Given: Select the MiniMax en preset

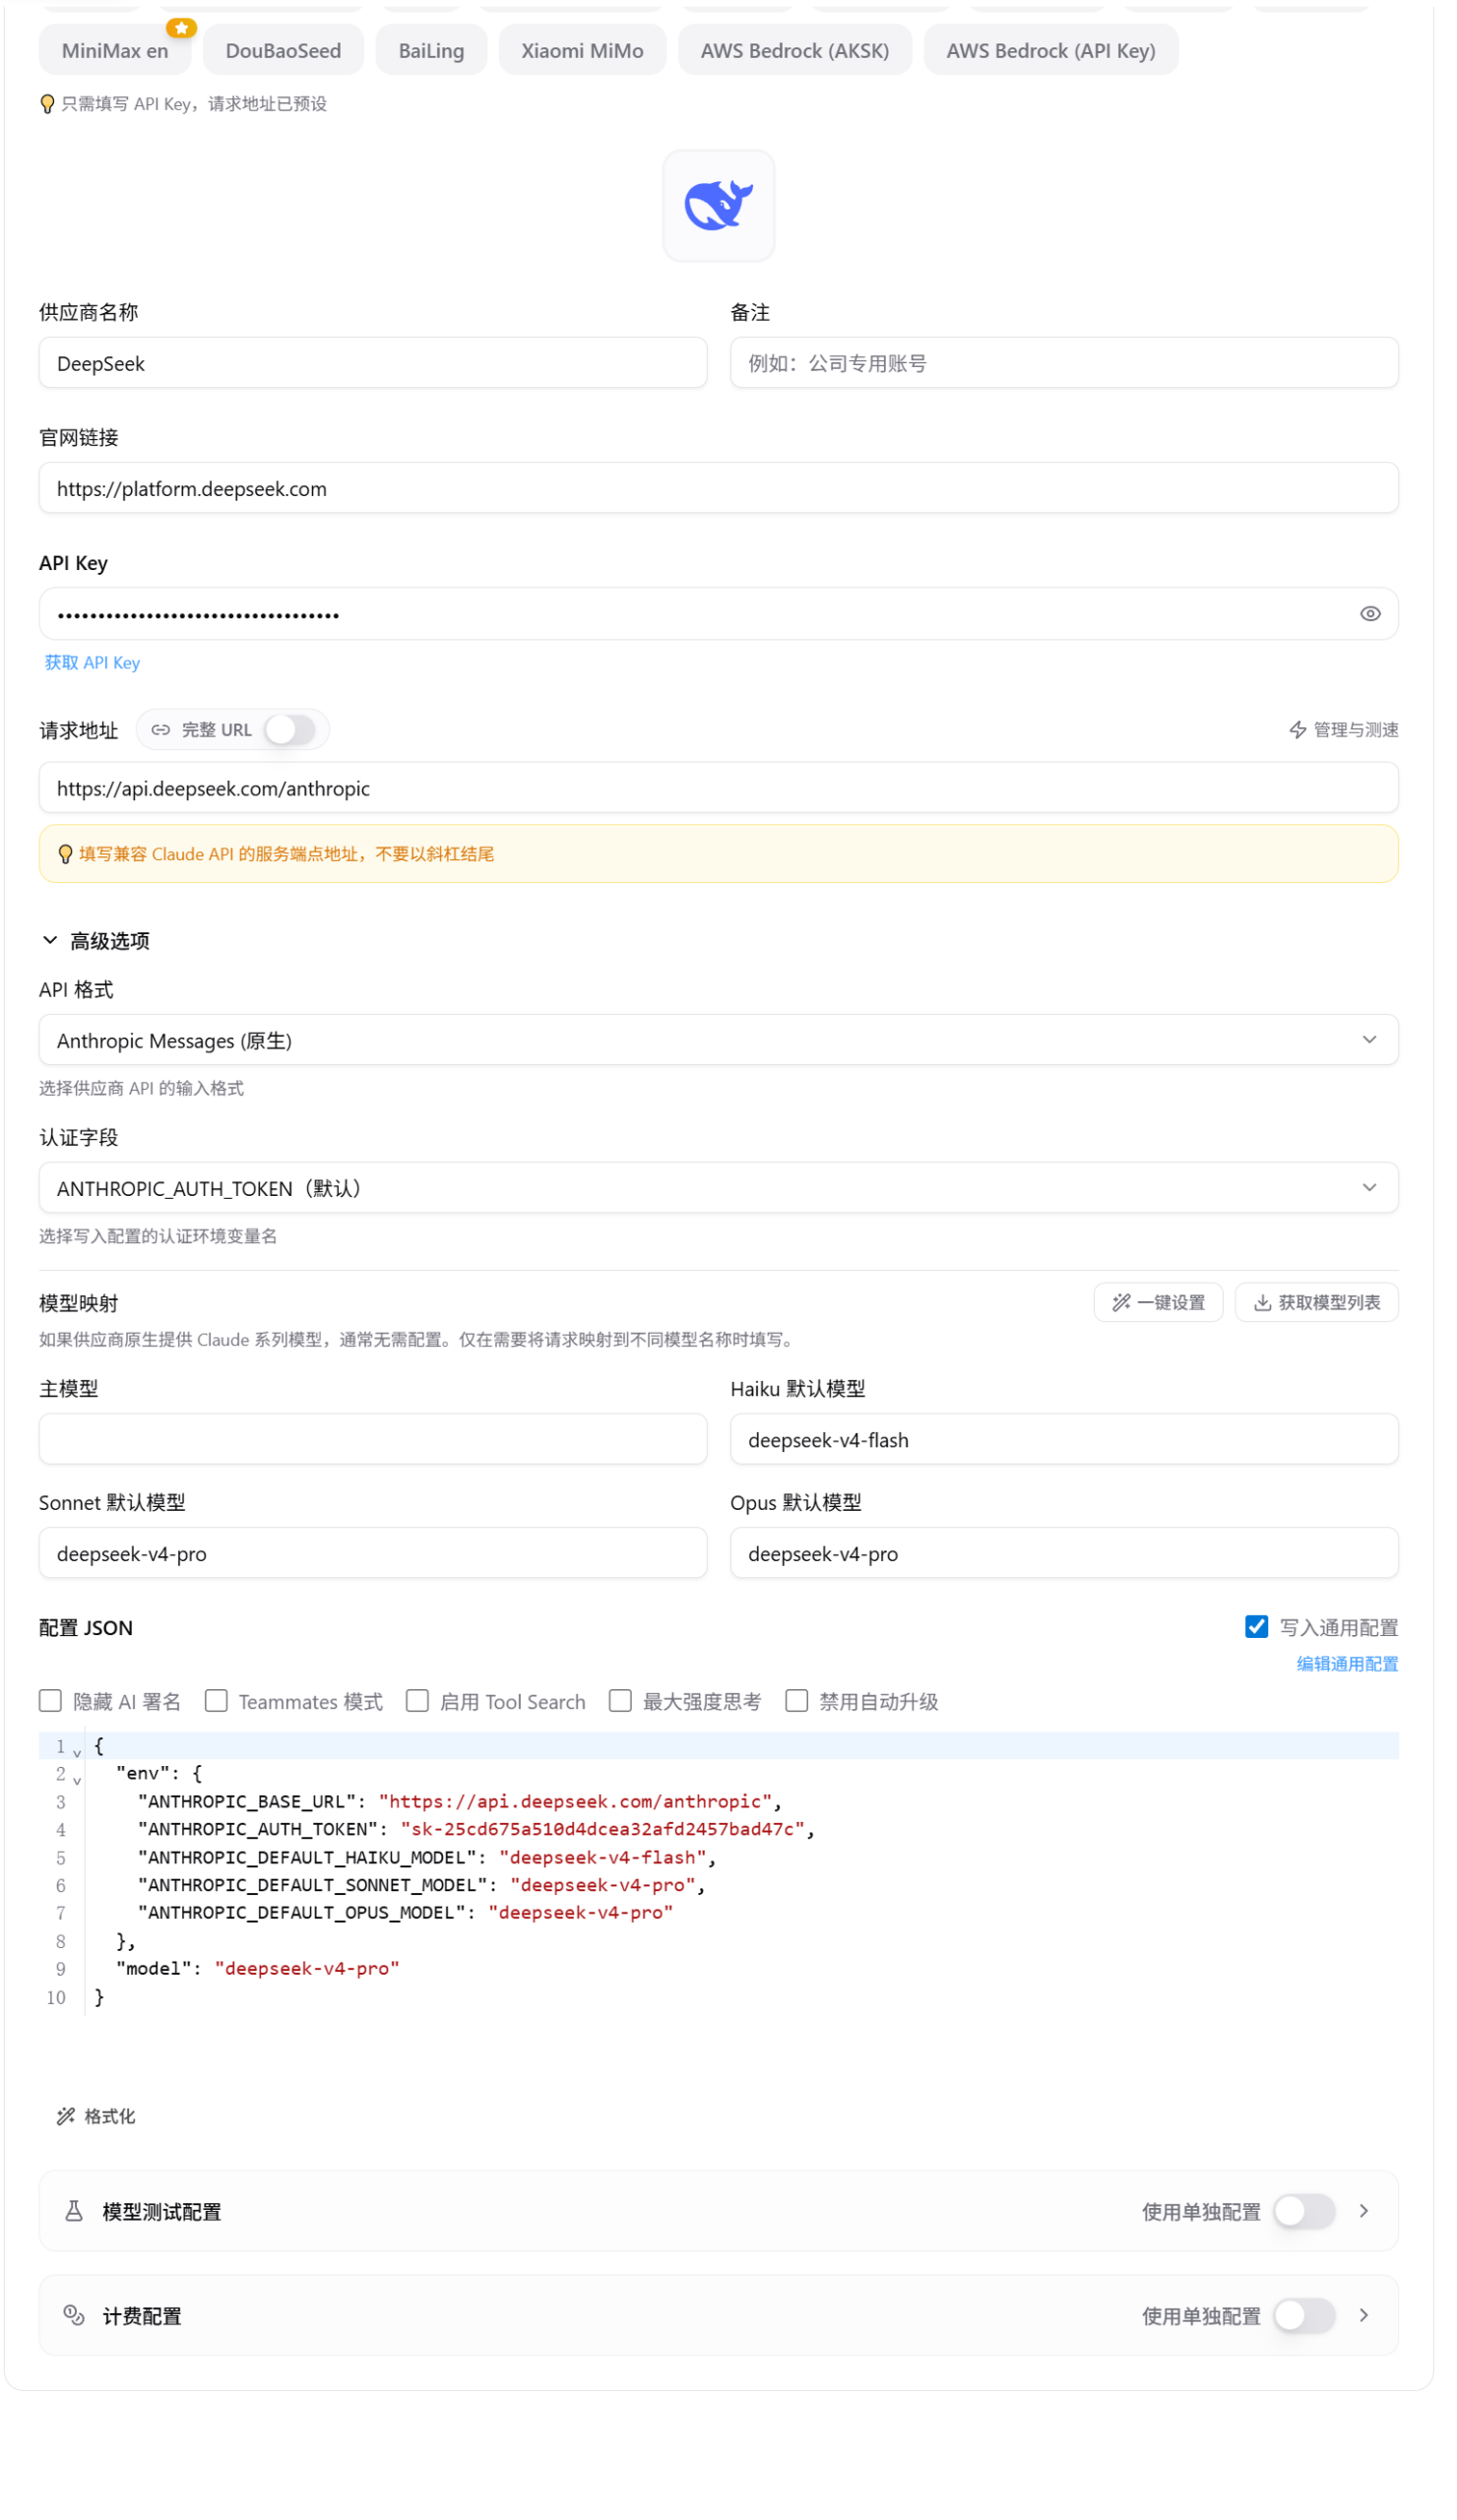Looking at the screenshot, I should coord(115,50).
